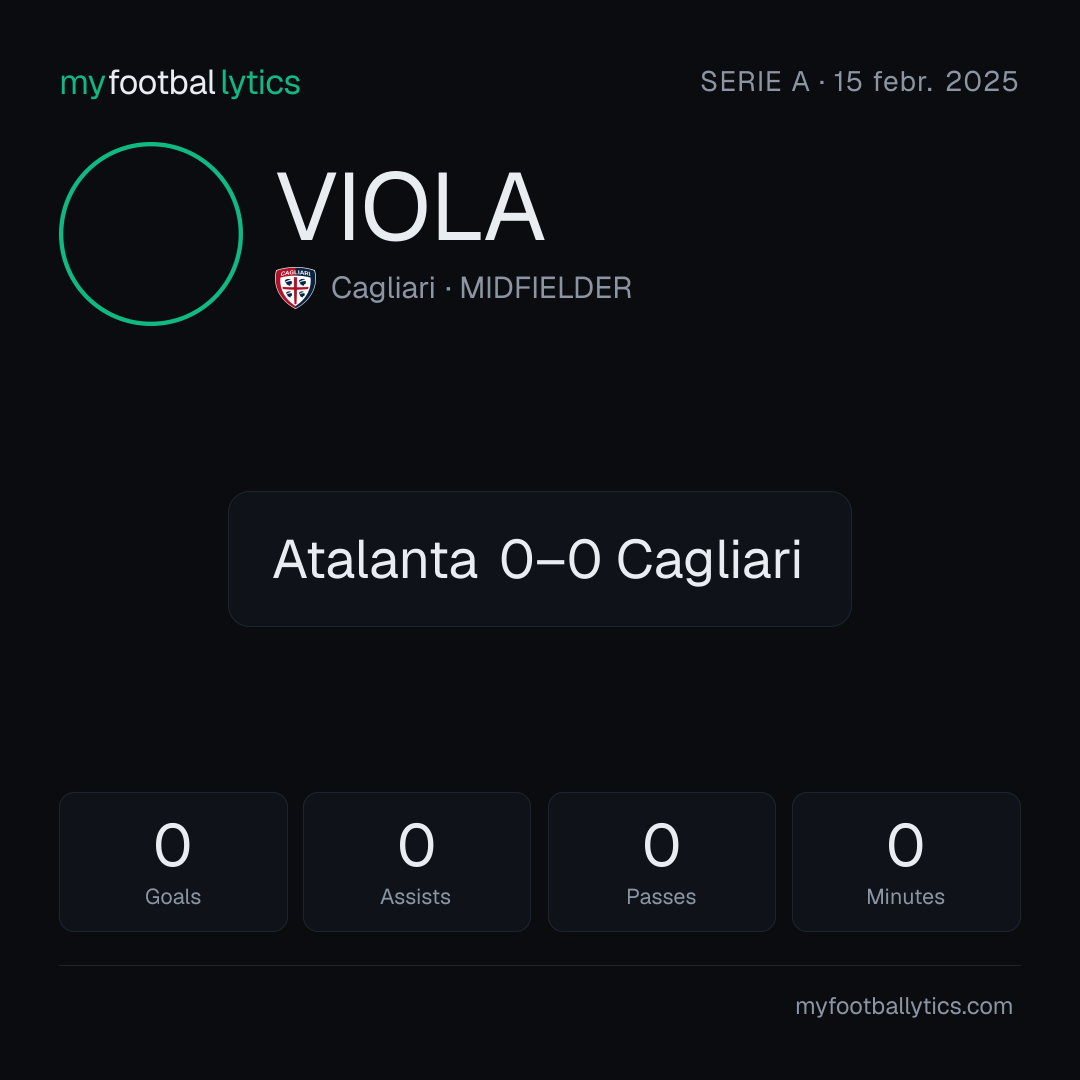Click the zero value above Minutes
This screenshot has width=1080, height=1080.
tap(905, 845)
